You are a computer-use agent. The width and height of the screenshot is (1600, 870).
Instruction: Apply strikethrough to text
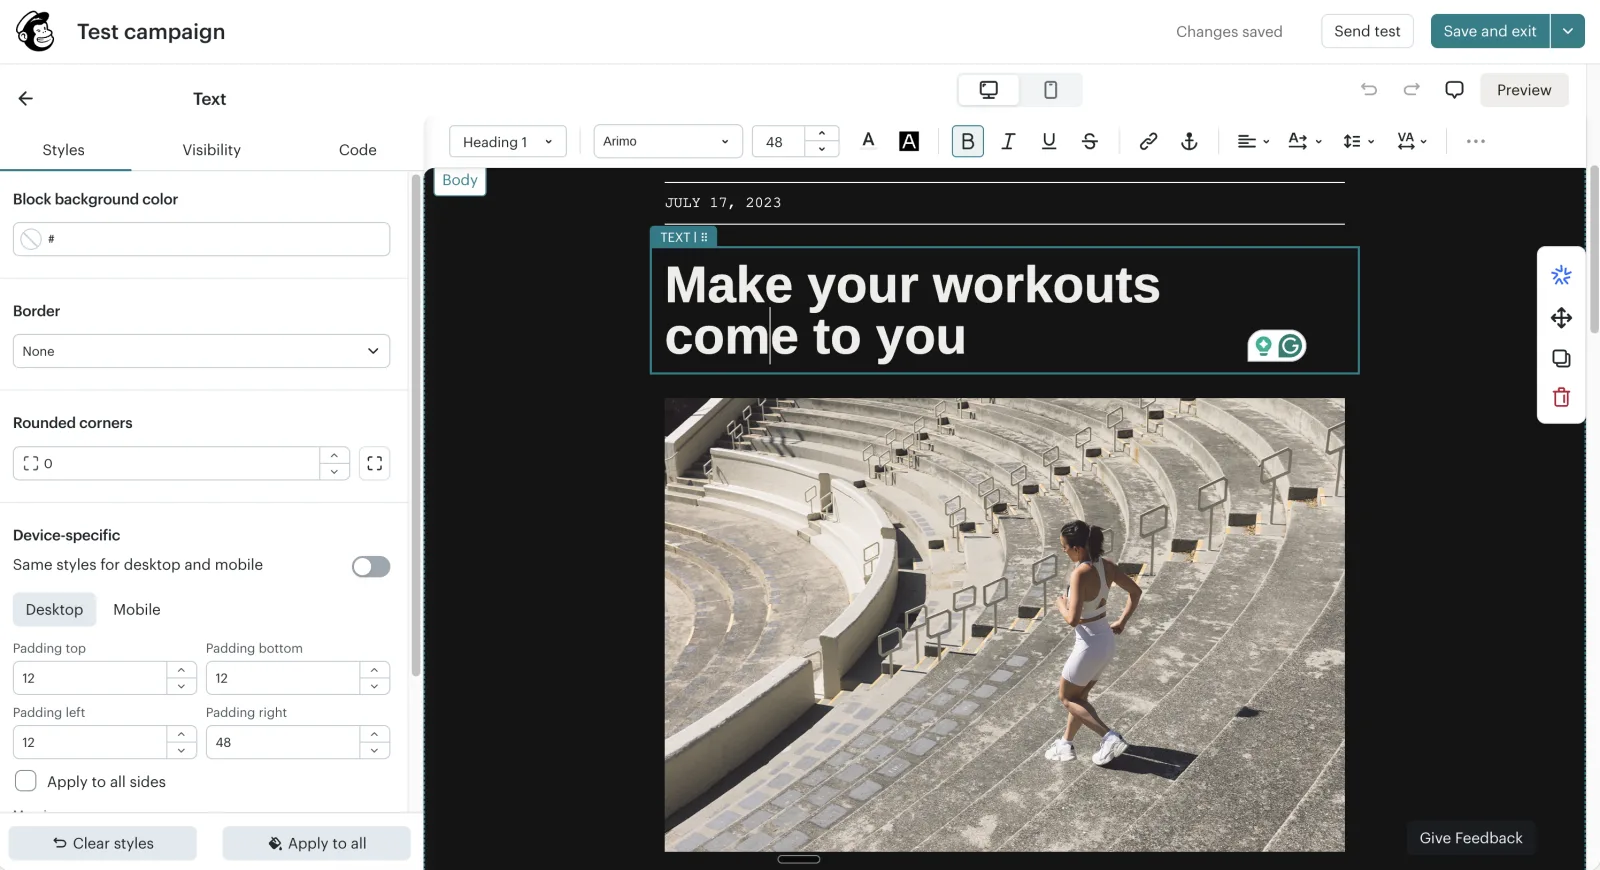[1090, 141]
